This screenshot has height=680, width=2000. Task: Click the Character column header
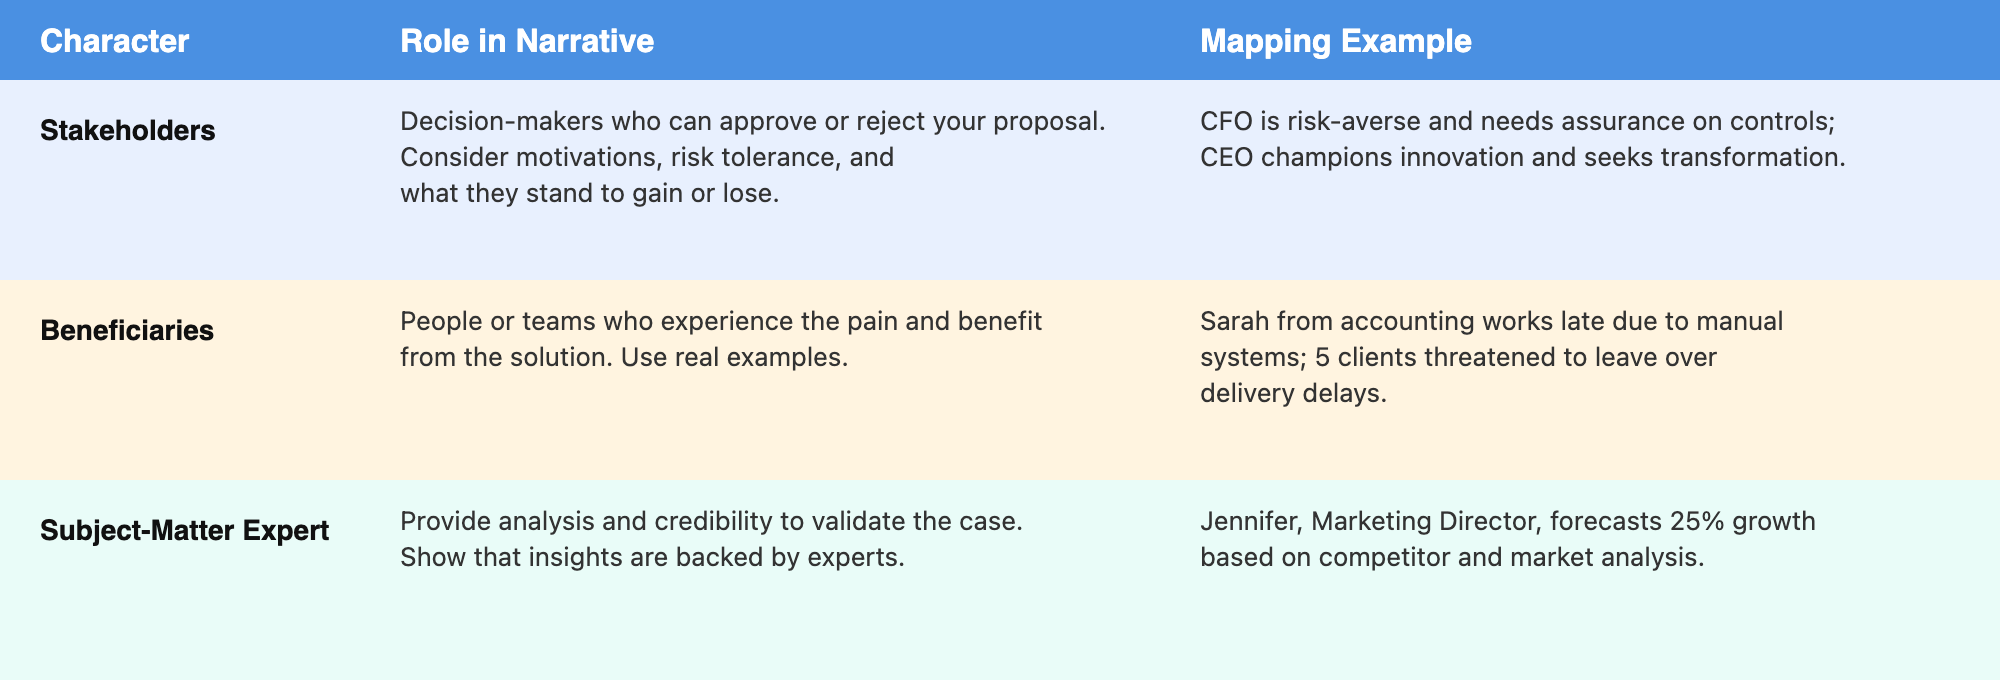click(x=114, y=41)
